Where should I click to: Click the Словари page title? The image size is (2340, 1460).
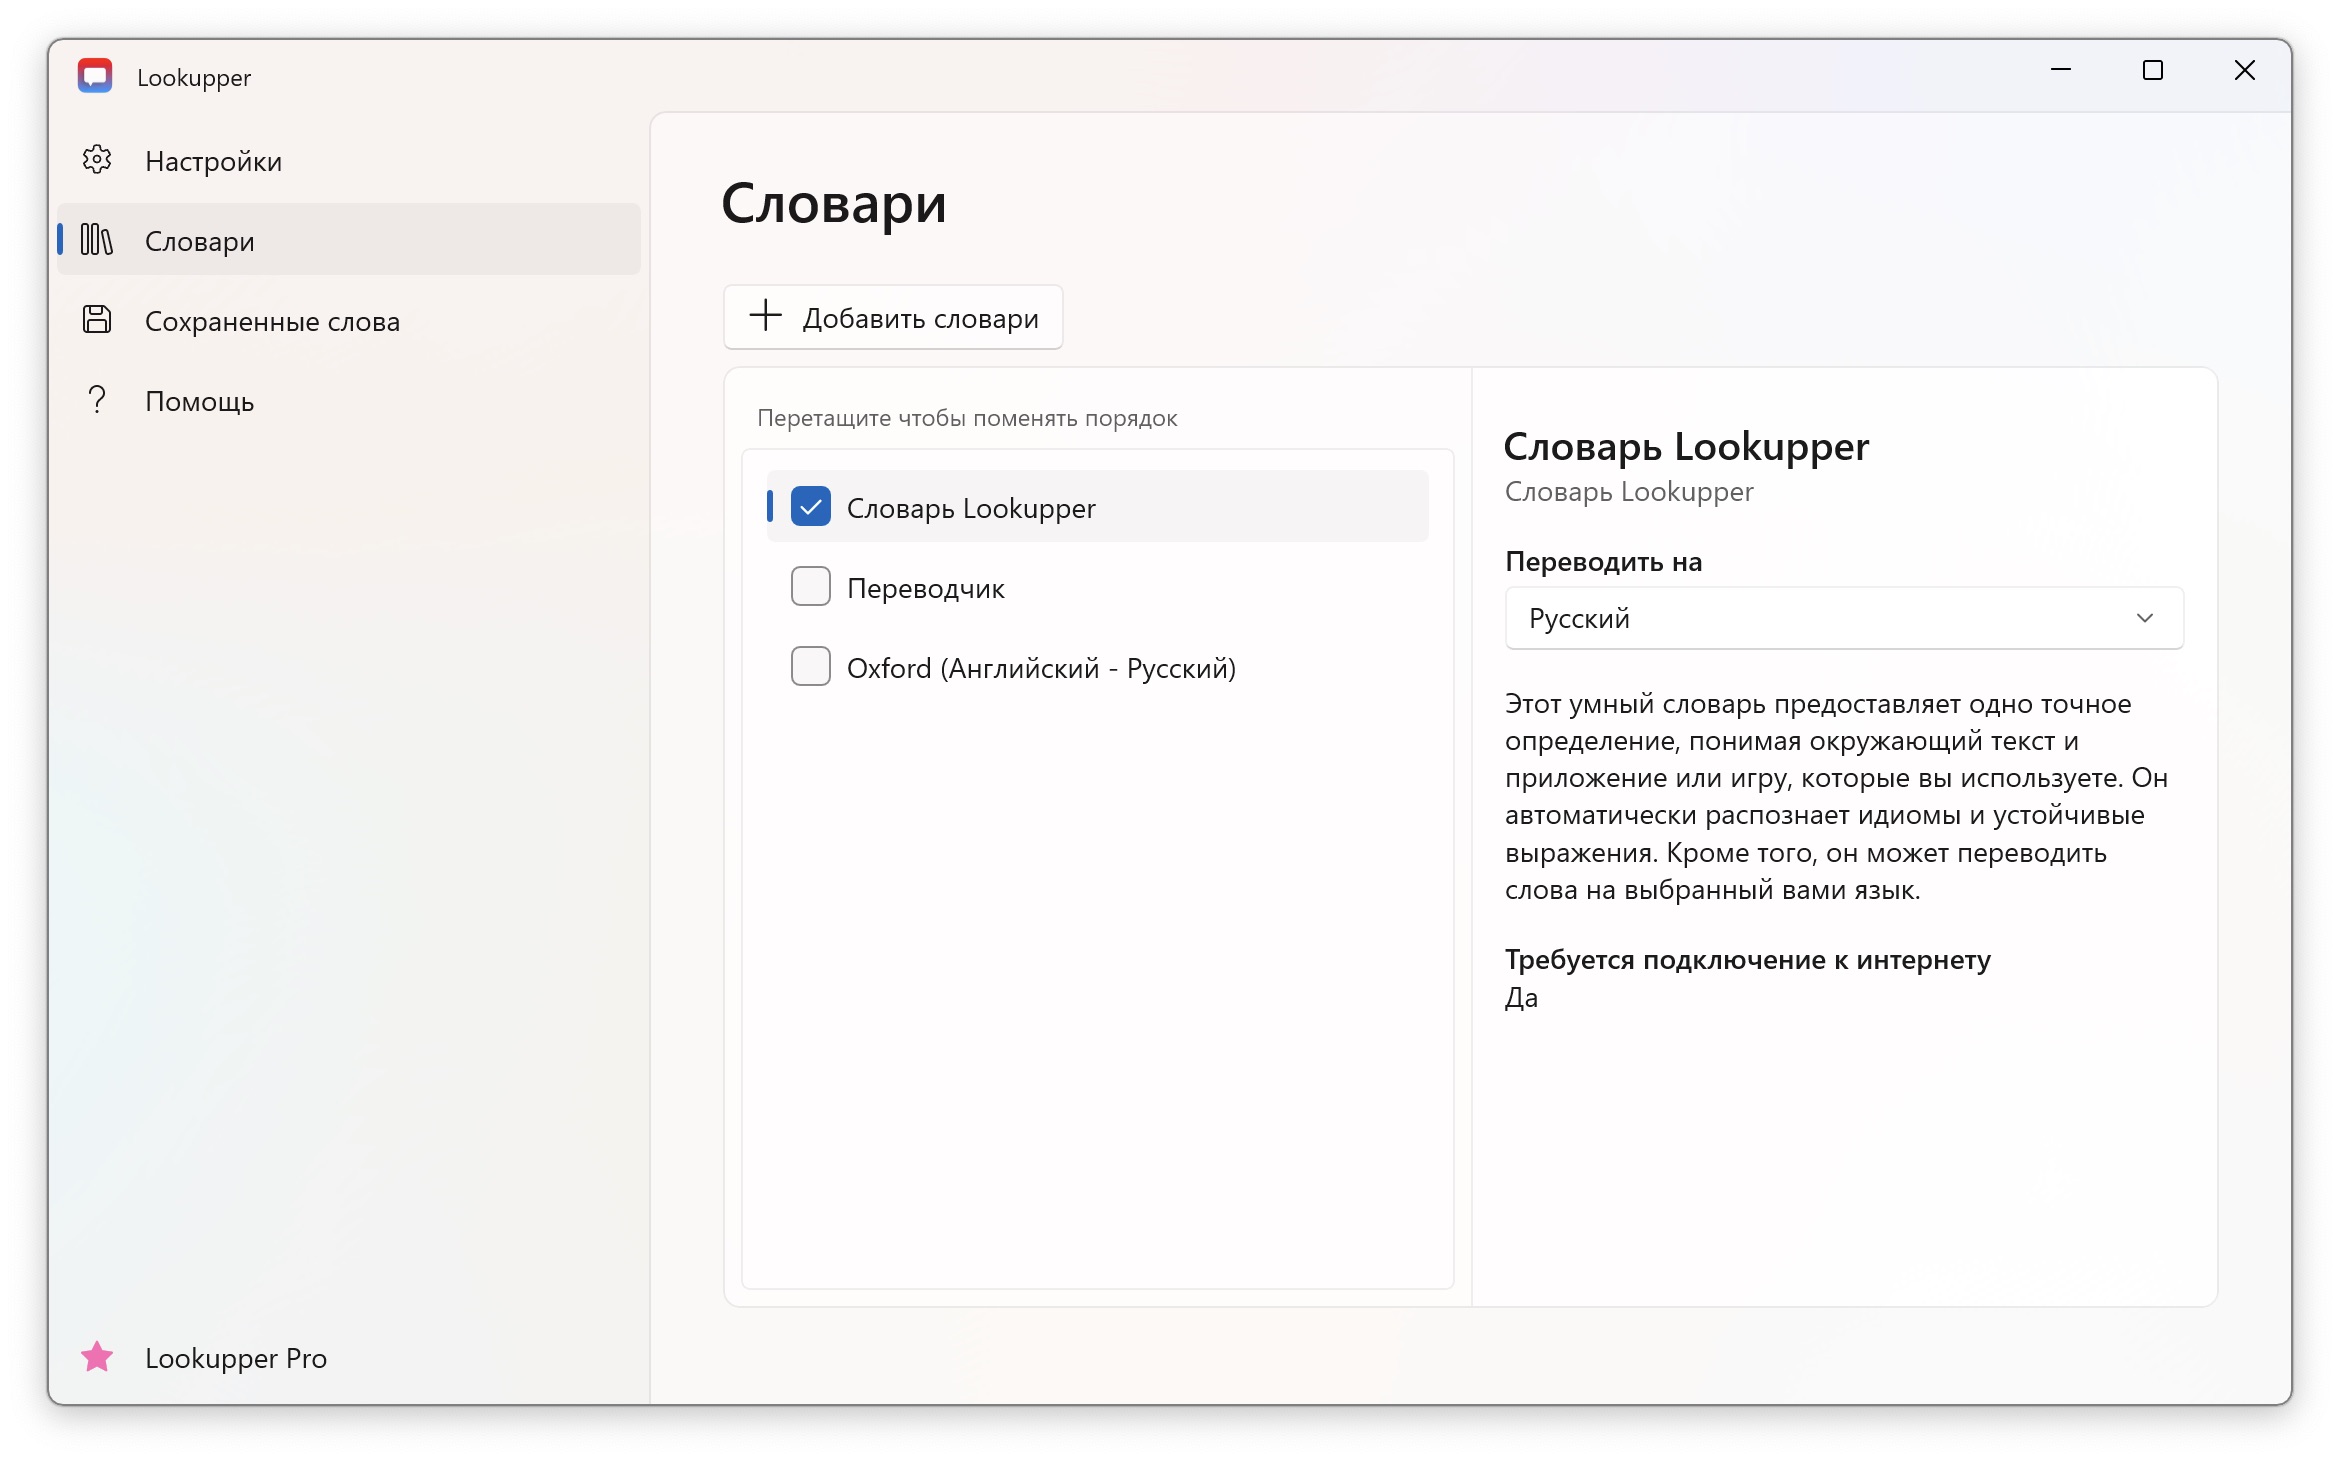pos(834,204)
